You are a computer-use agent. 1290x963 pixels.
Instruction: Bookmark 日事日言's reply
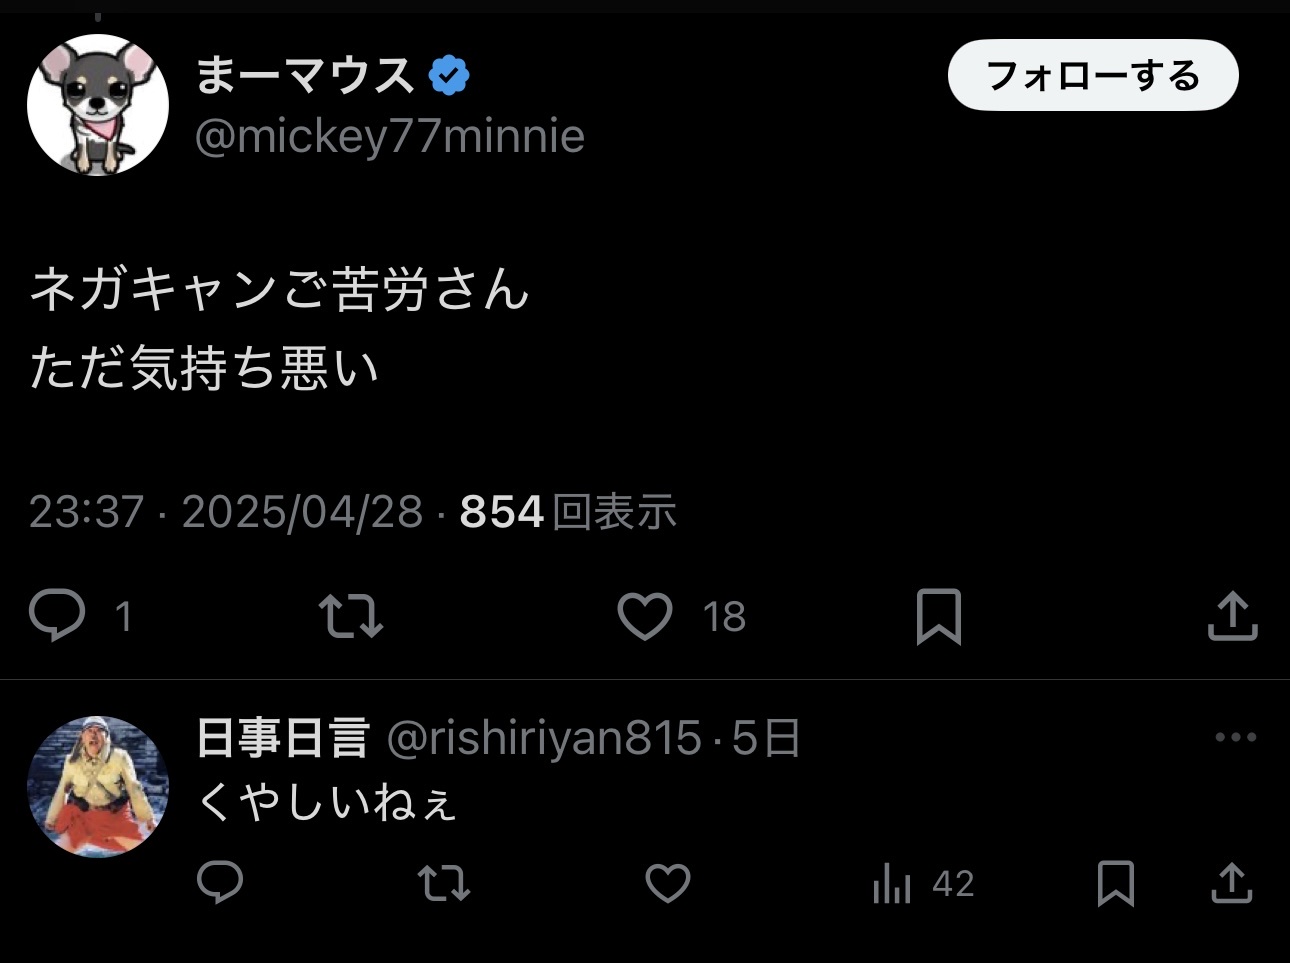coord(1115,883)
